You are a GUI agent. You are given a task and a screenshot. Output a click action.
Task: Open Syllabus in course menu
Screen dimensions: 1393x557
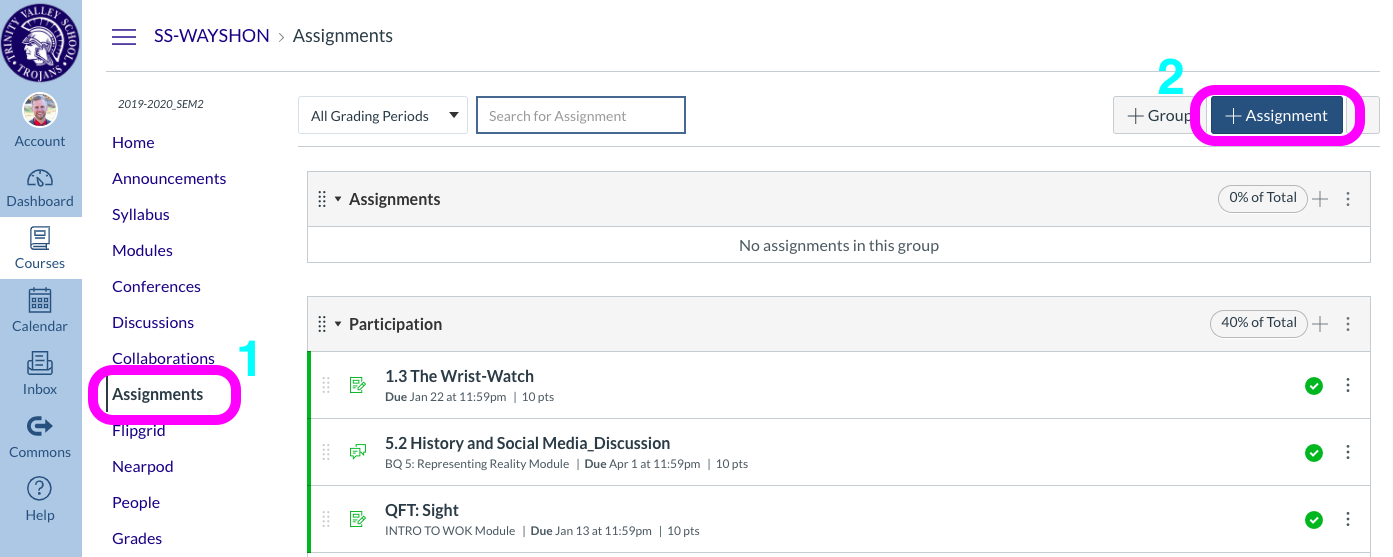(141, 214)
